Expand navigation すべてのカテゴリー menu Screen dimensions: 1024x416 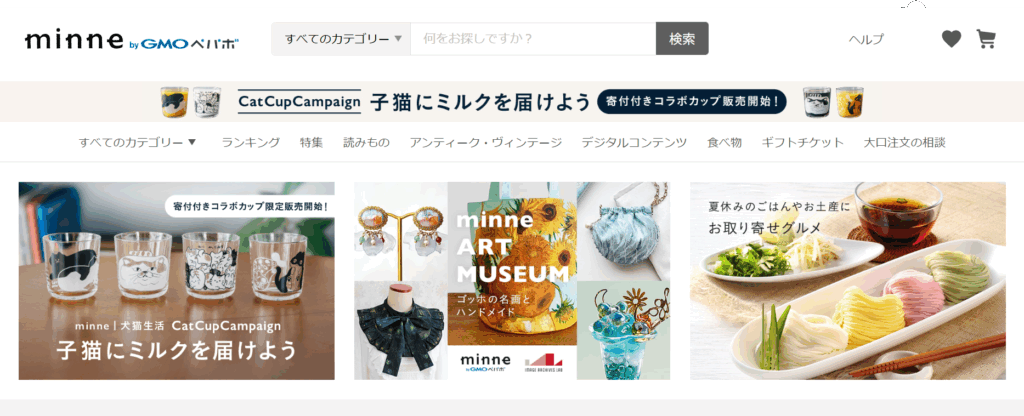[138, 142]
